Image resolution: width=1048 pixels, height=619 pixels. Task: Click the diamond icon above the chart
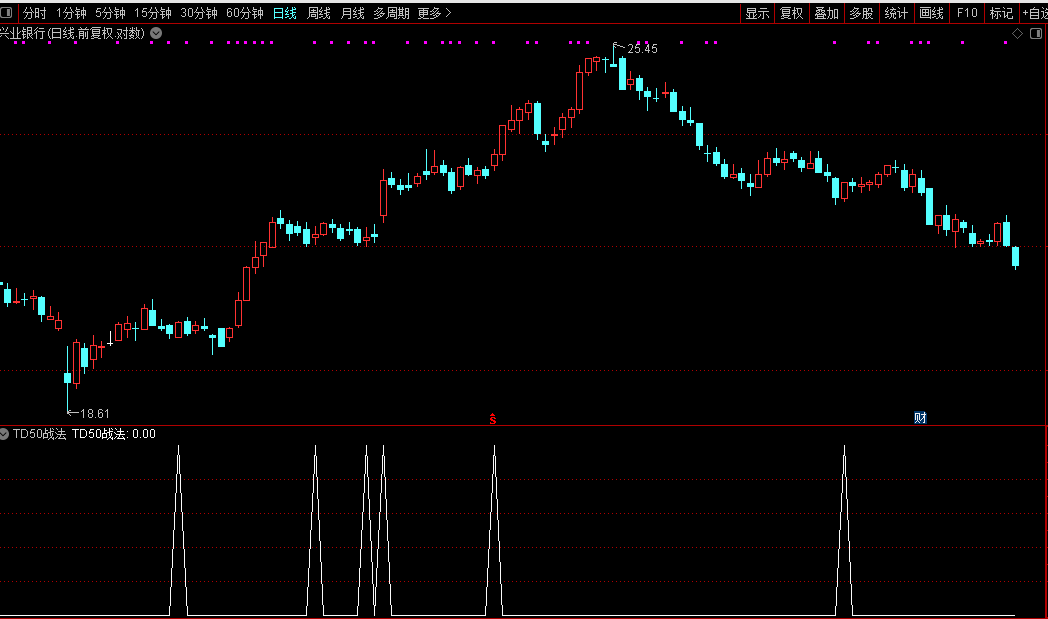[x=1017, y=33]
